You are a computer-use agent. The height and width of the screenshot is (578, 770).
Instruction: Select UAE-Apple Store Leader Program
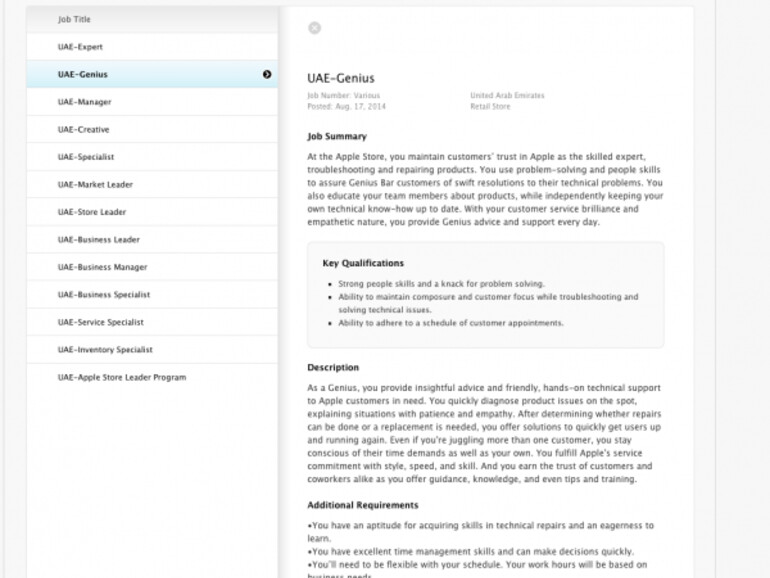click(122, 377)
